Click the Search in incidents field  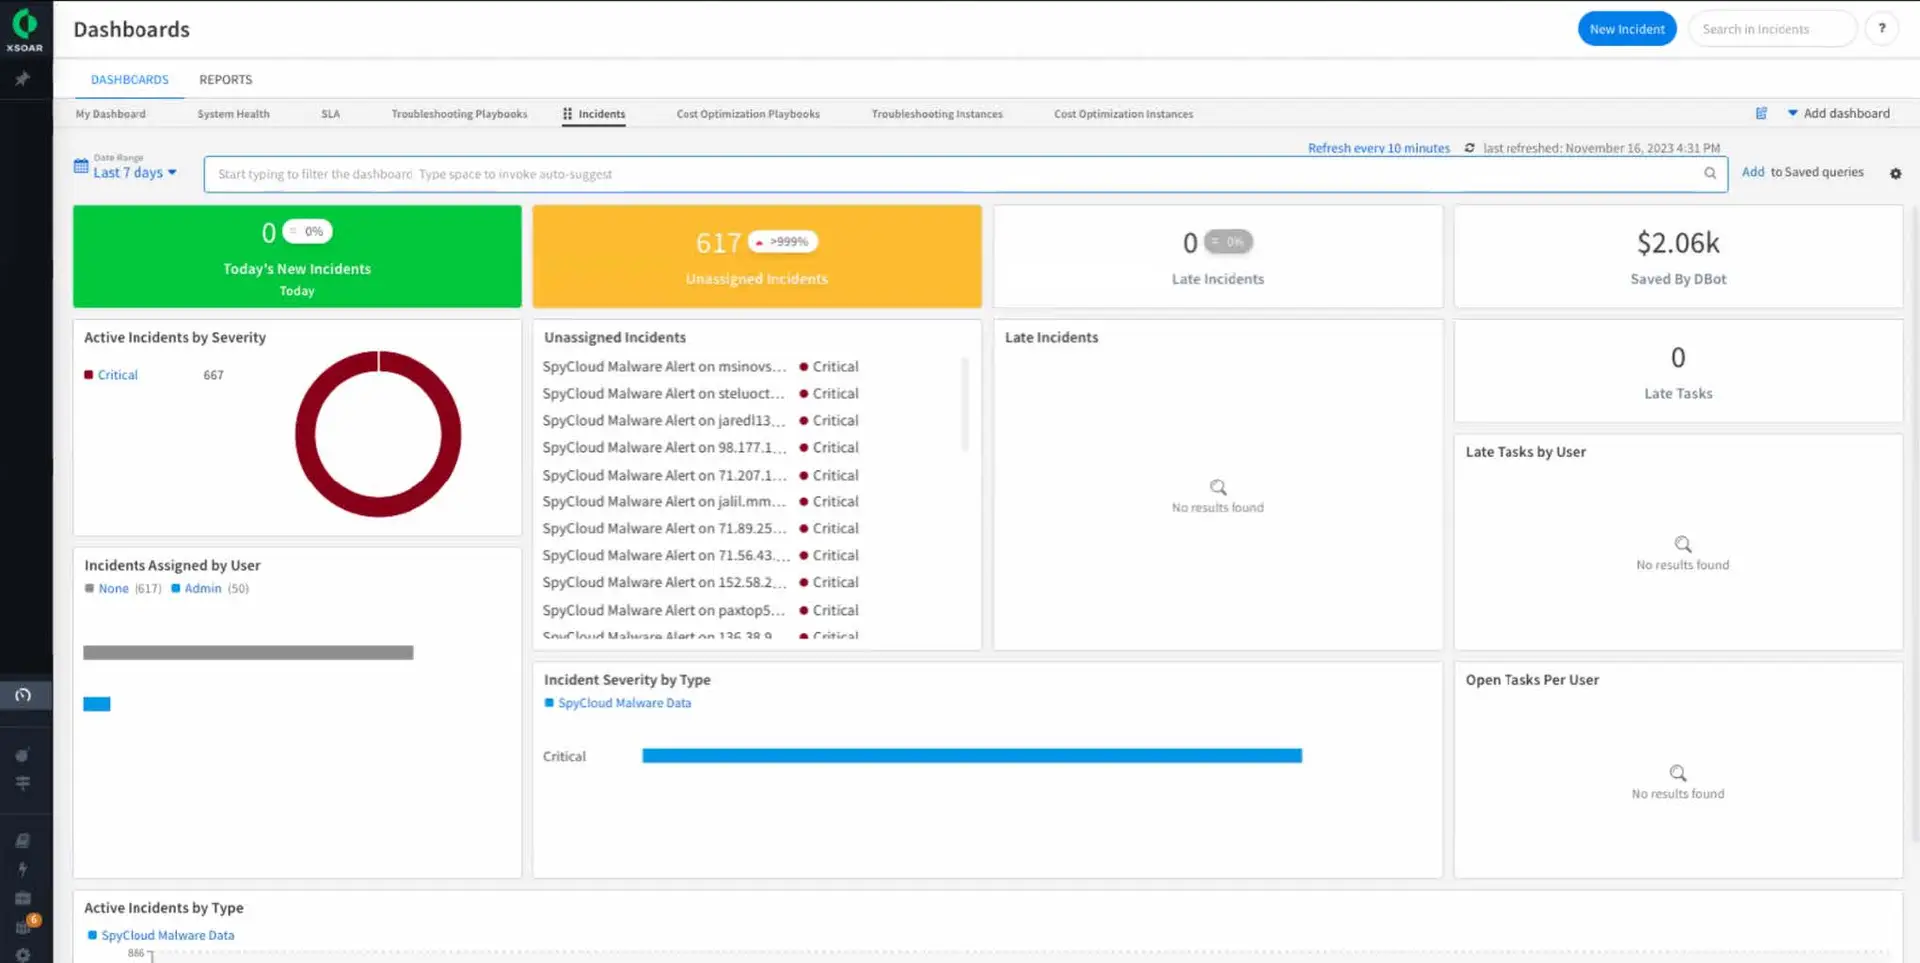point(1772,28)
